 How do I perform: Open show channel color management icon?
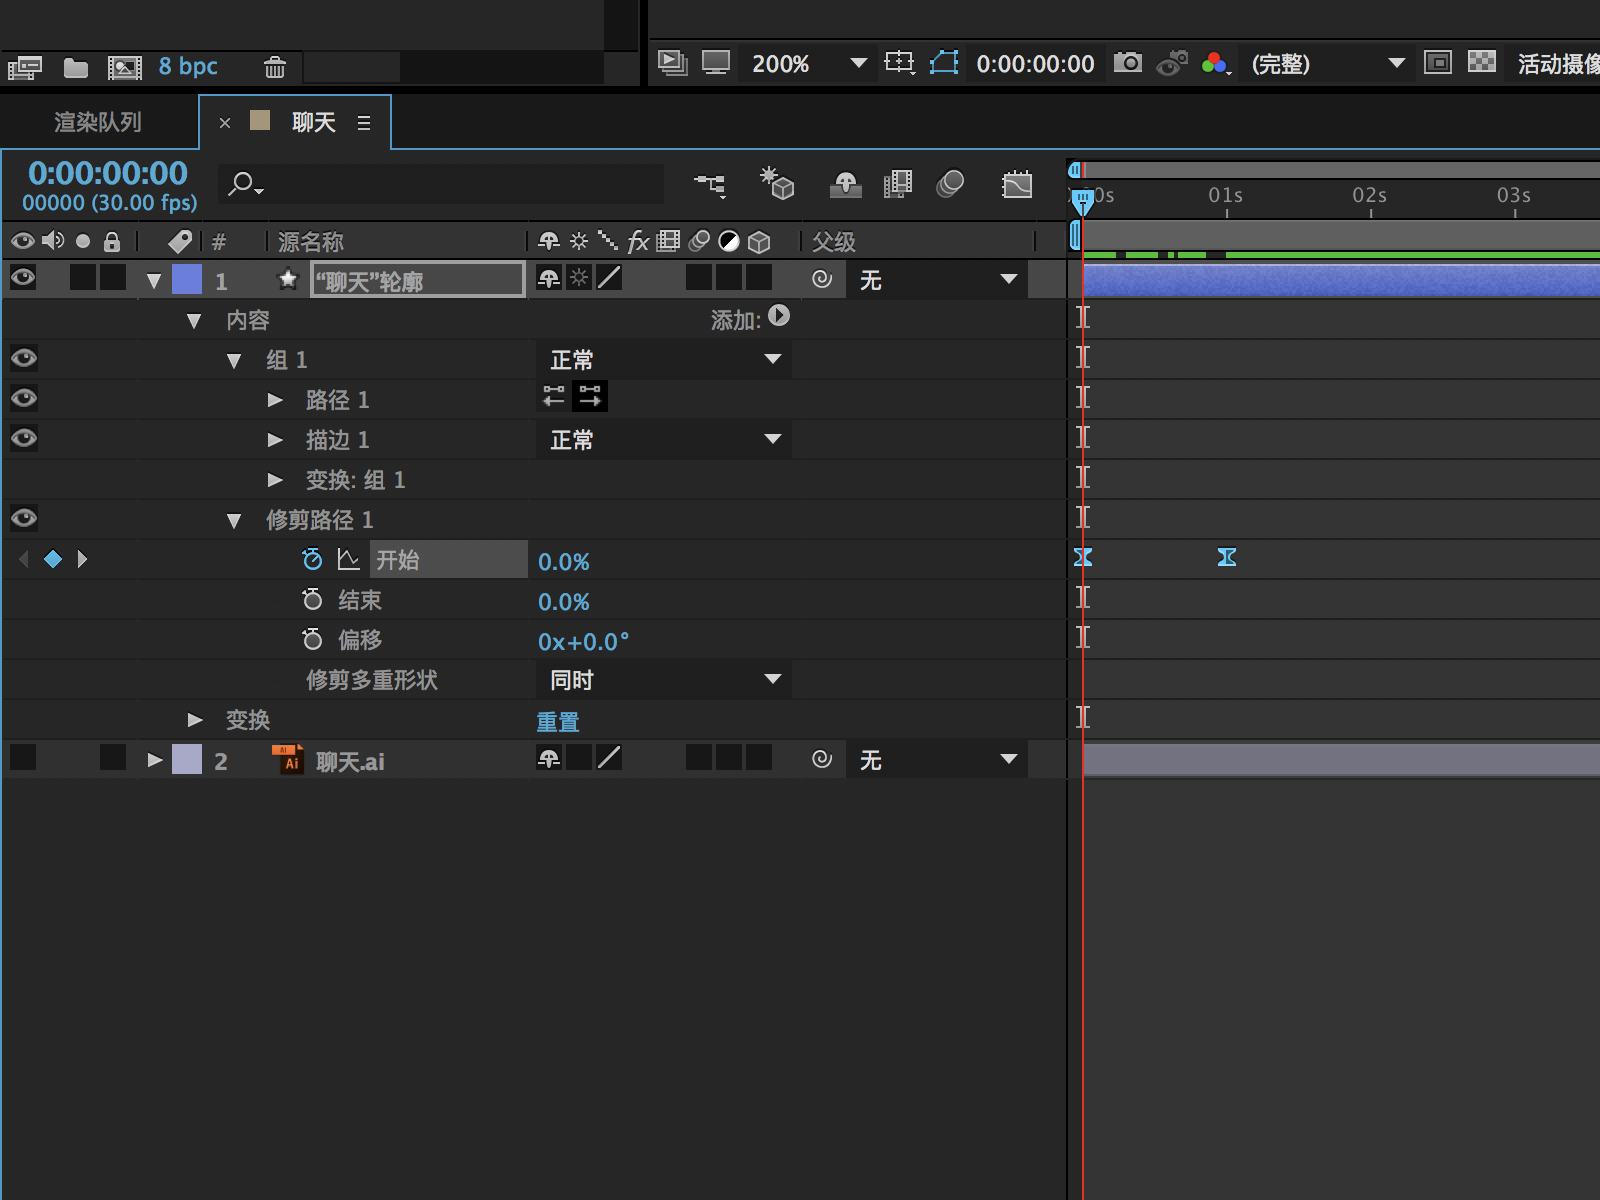(1215, 64)
